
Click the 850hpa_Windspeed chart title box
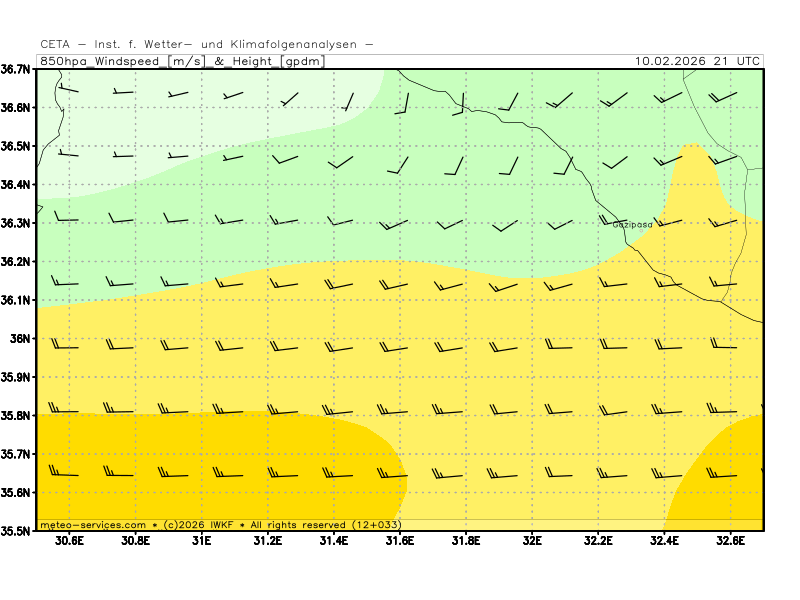click(181, 61)
